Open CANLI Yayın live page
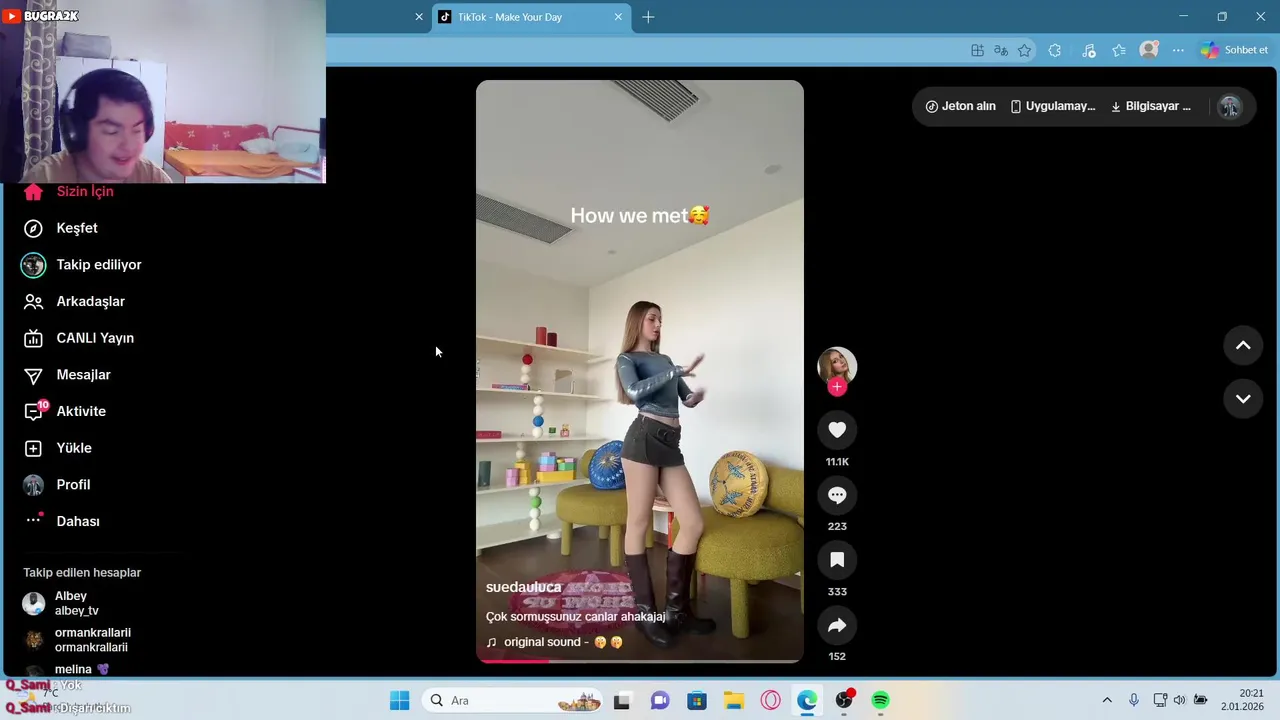The width and height of the screenshot is (1280, 720). [x=78, y=338]
